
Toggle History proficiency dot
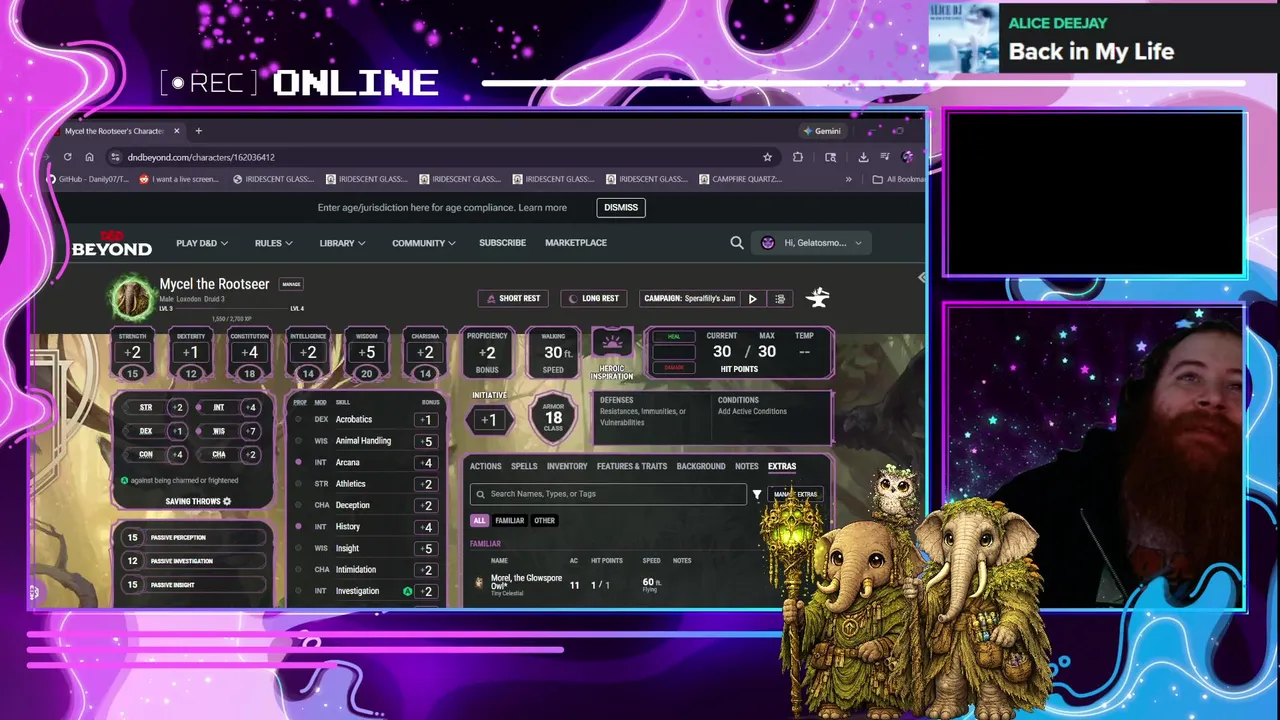point(298,526)
